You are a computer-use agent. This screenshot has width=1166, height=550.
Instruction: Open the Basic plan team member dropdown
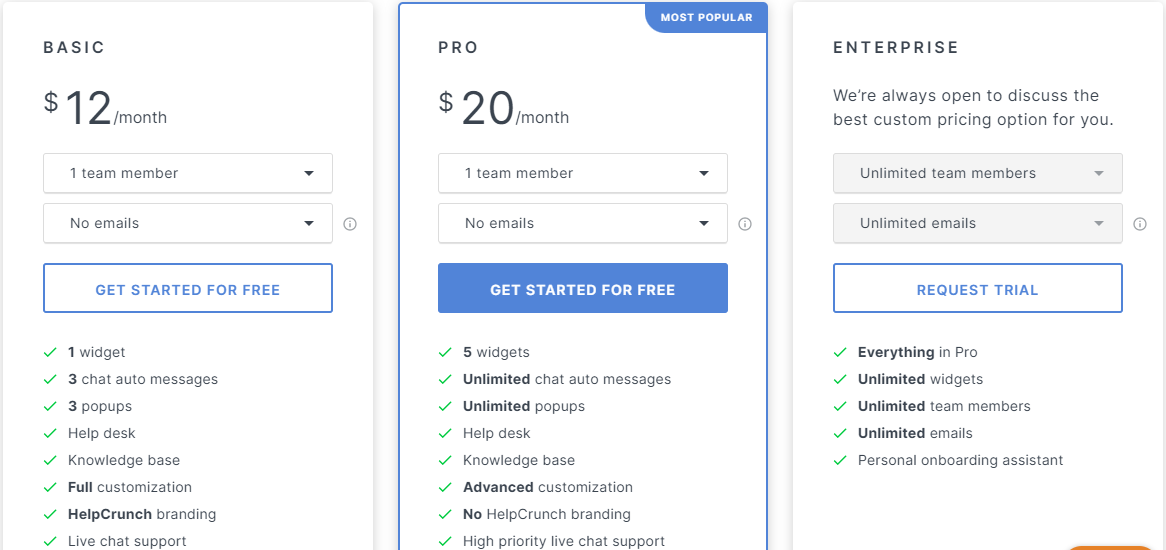[187, 173]
